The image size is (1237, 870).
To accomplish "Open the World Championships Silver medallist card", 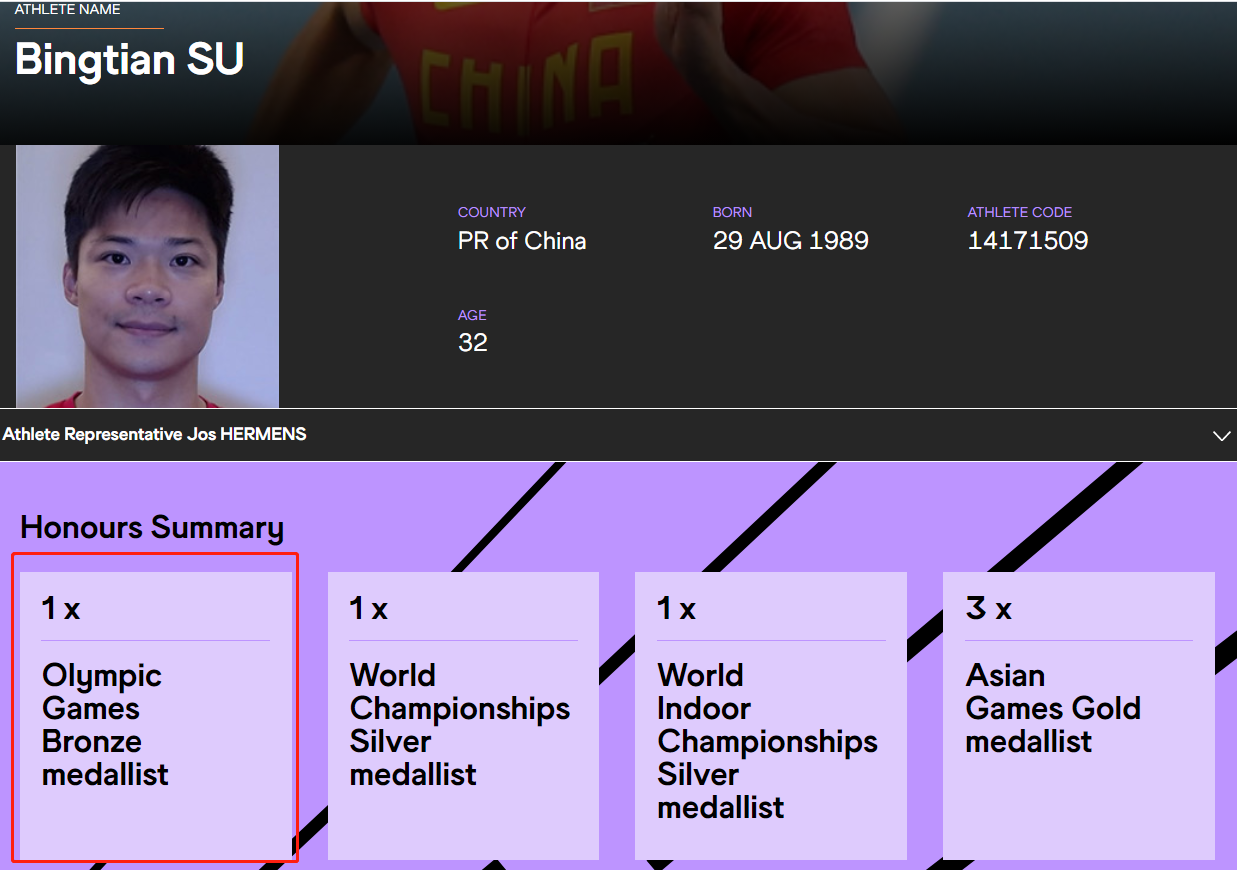I will [463, 714].
